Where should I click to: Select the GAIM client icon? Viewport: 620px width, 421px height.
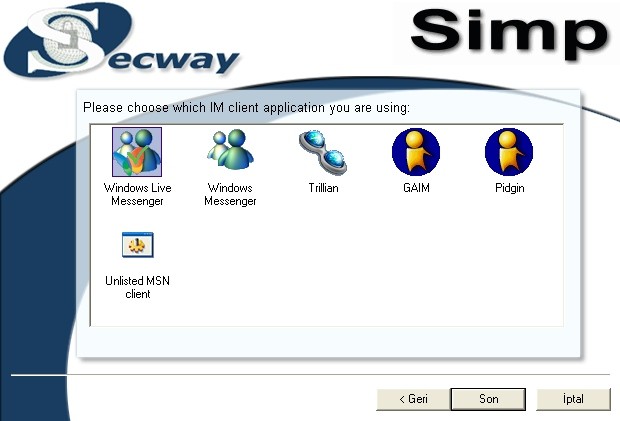pos(416,152)
